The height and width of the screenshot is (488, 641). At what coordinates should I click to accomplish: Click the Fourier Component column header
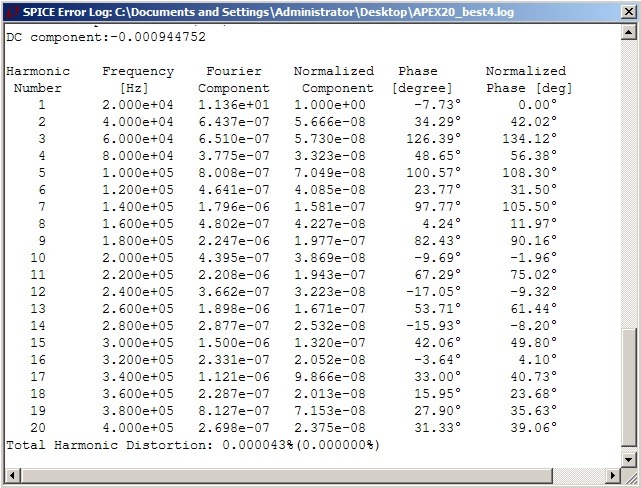coord(234,80)
